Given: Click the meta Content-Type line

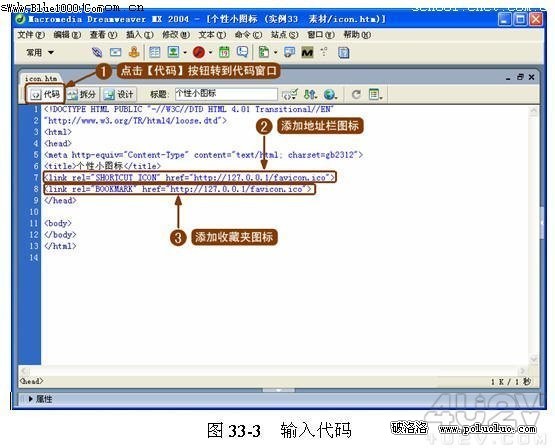Looking at the screenshot, I should pos(204,155).
